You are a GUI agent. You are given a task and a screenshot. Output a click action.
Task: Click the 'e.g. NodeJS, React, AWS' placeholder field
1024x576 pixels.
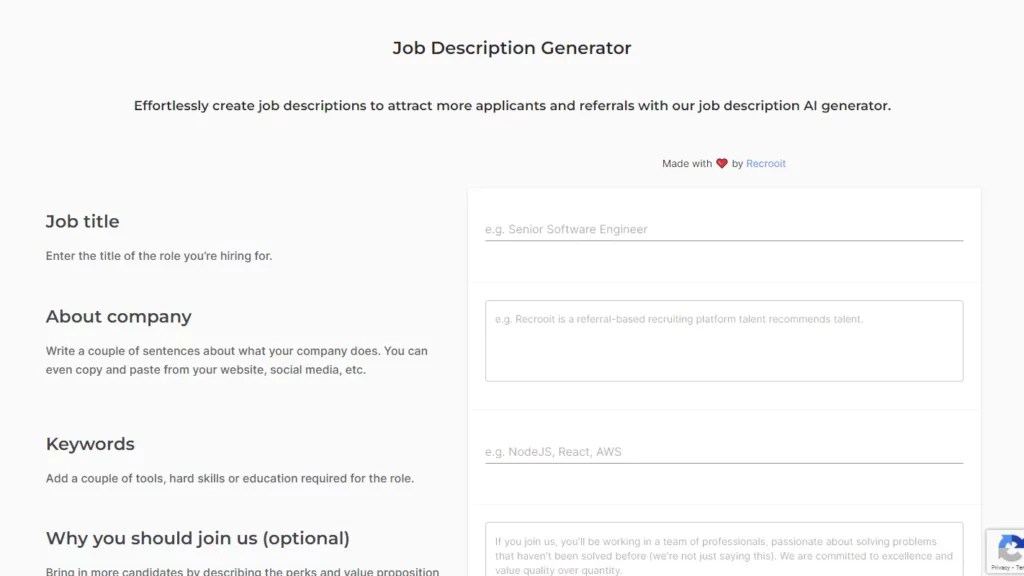pyautogui.click(x=553, y=451)
